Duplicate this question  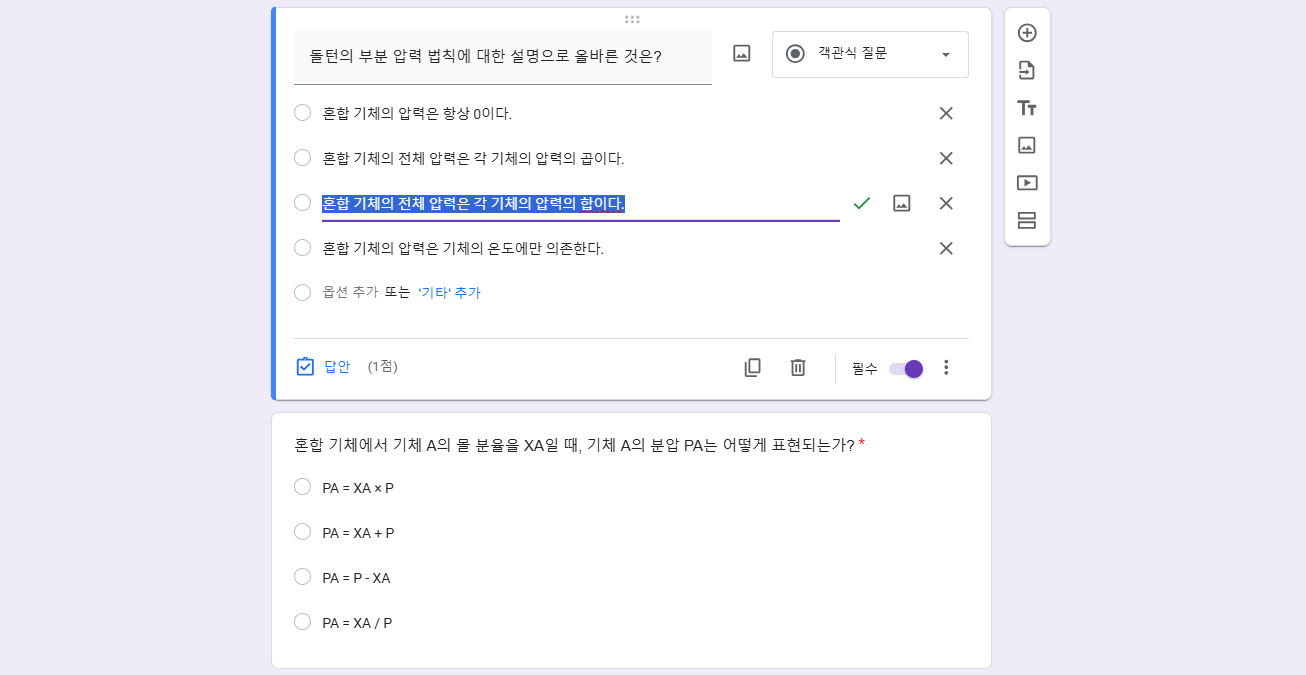click(753, 368)
